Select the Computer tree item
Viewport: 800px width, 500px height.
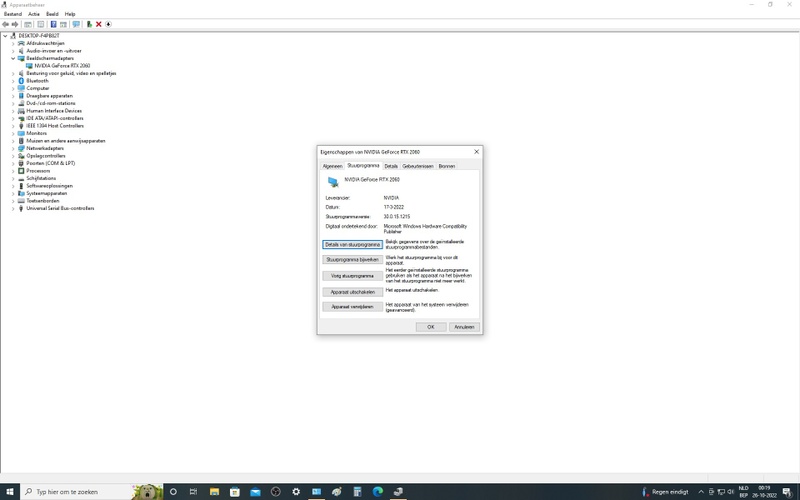click(38, 88)
